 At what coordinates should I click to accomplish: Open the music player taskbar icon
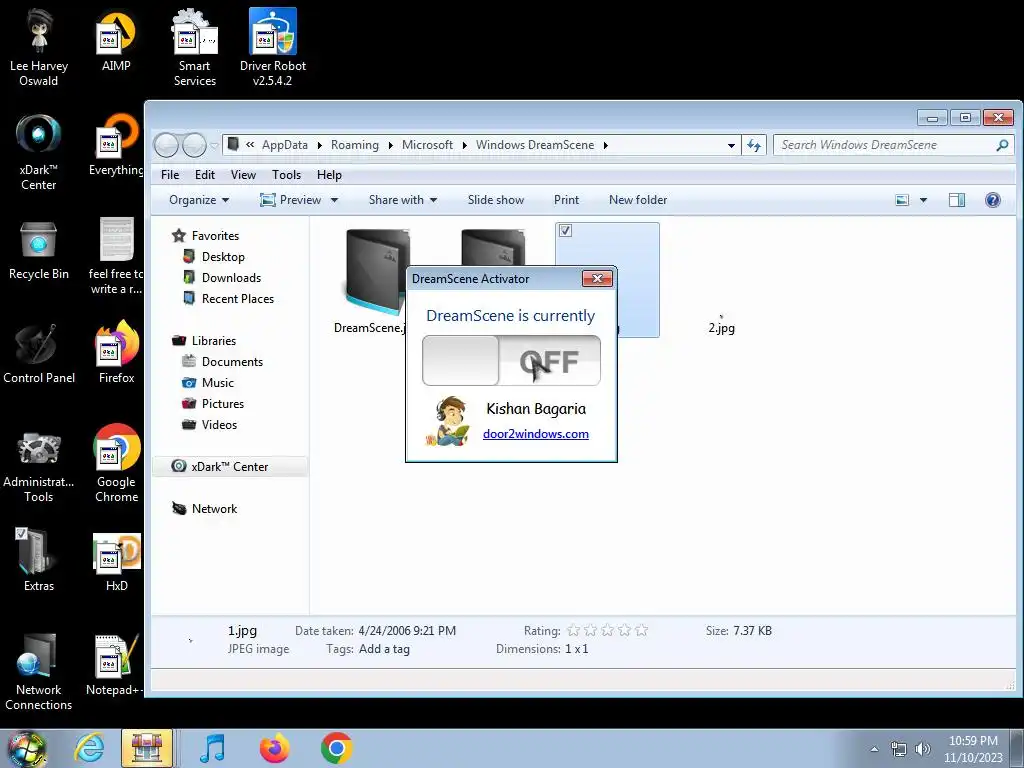[x=212, y=748]
